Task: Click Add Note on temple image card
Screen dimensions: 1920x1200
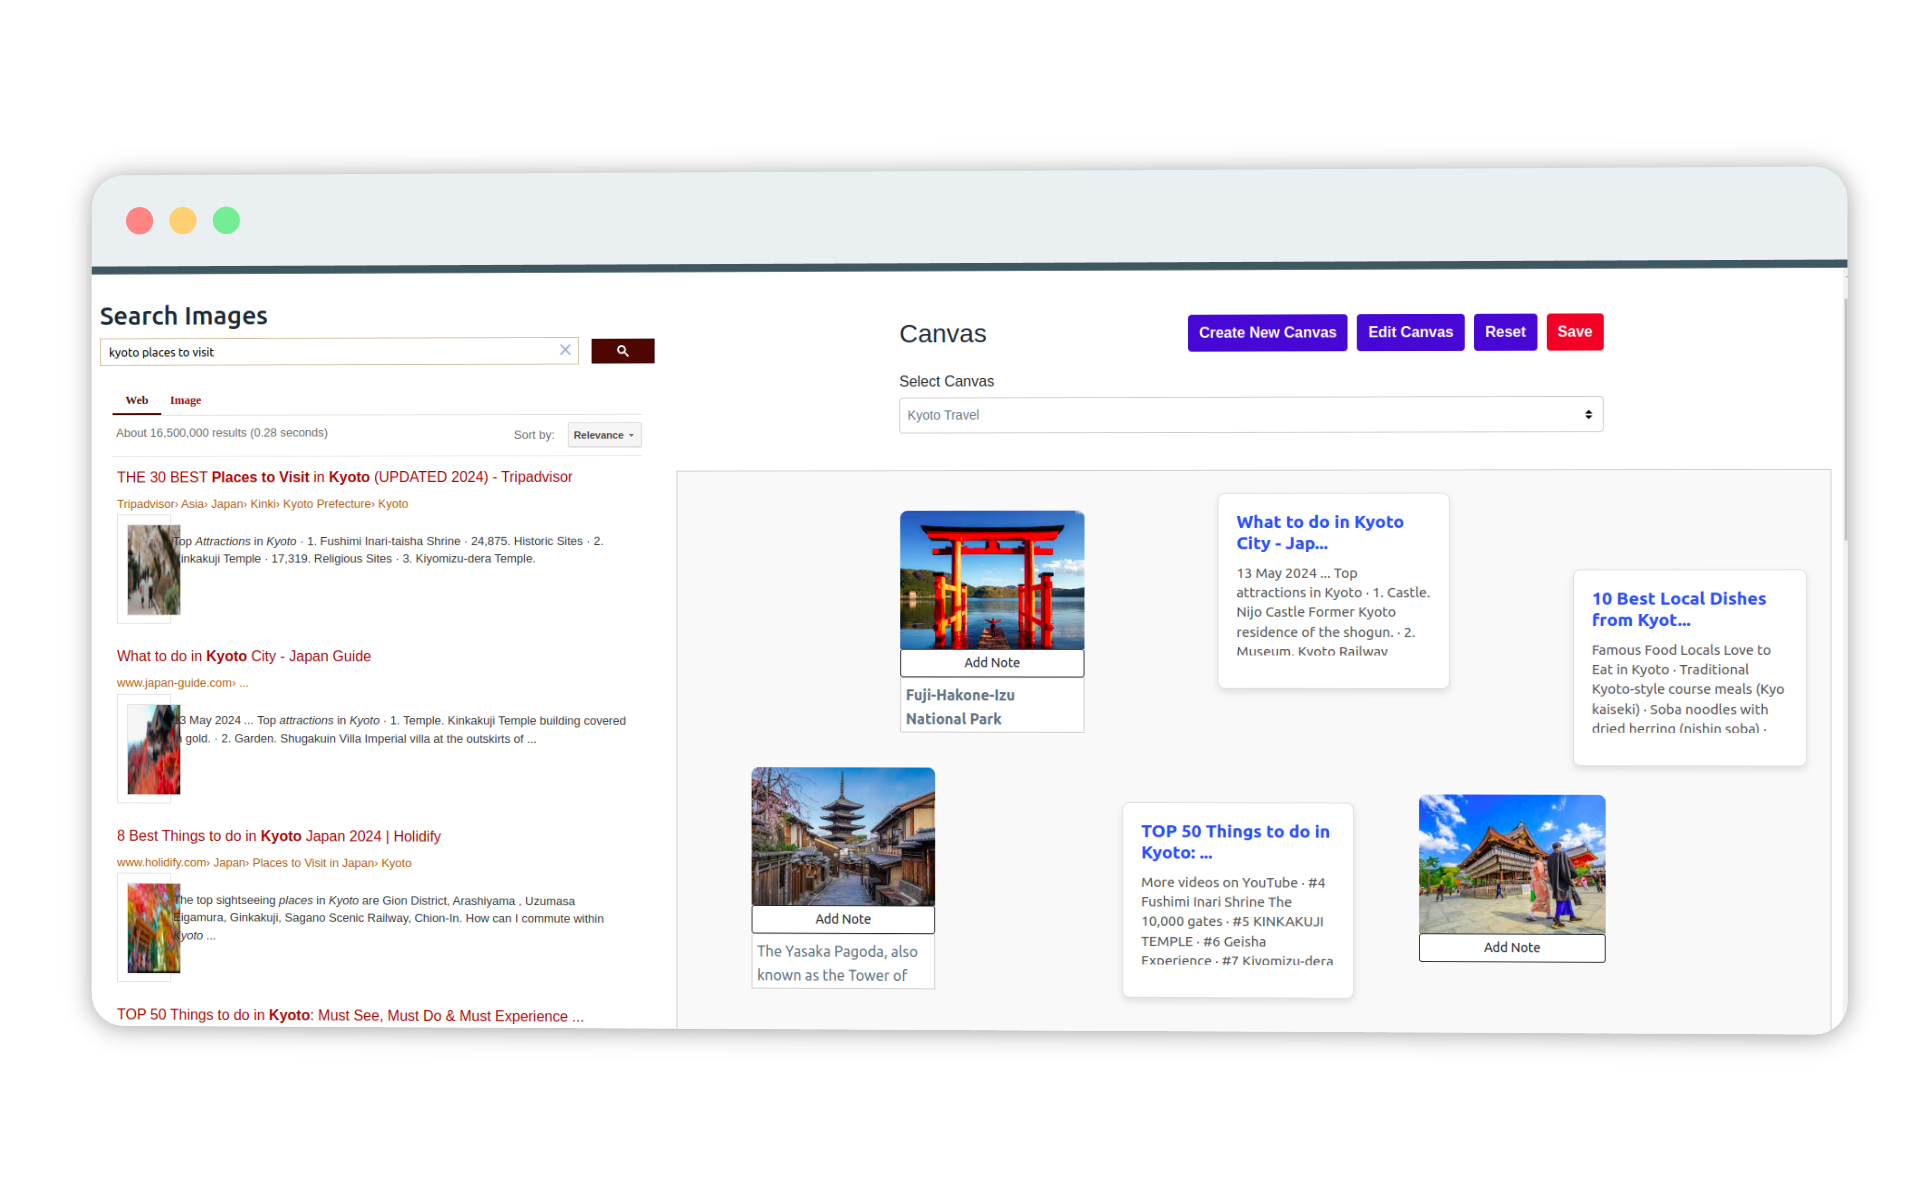Action: (x=1512, y=947)
